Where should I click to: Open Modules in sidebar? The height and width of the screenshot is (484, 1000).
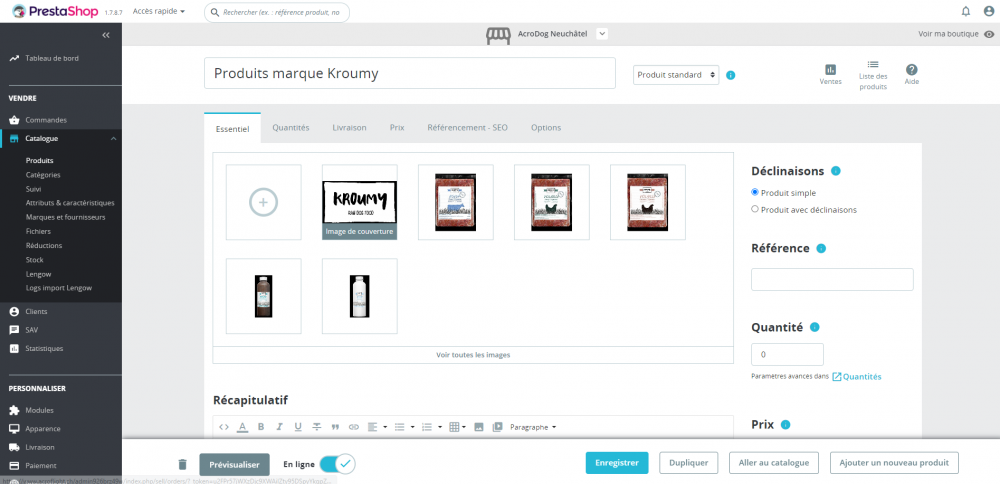coord(40,410)
